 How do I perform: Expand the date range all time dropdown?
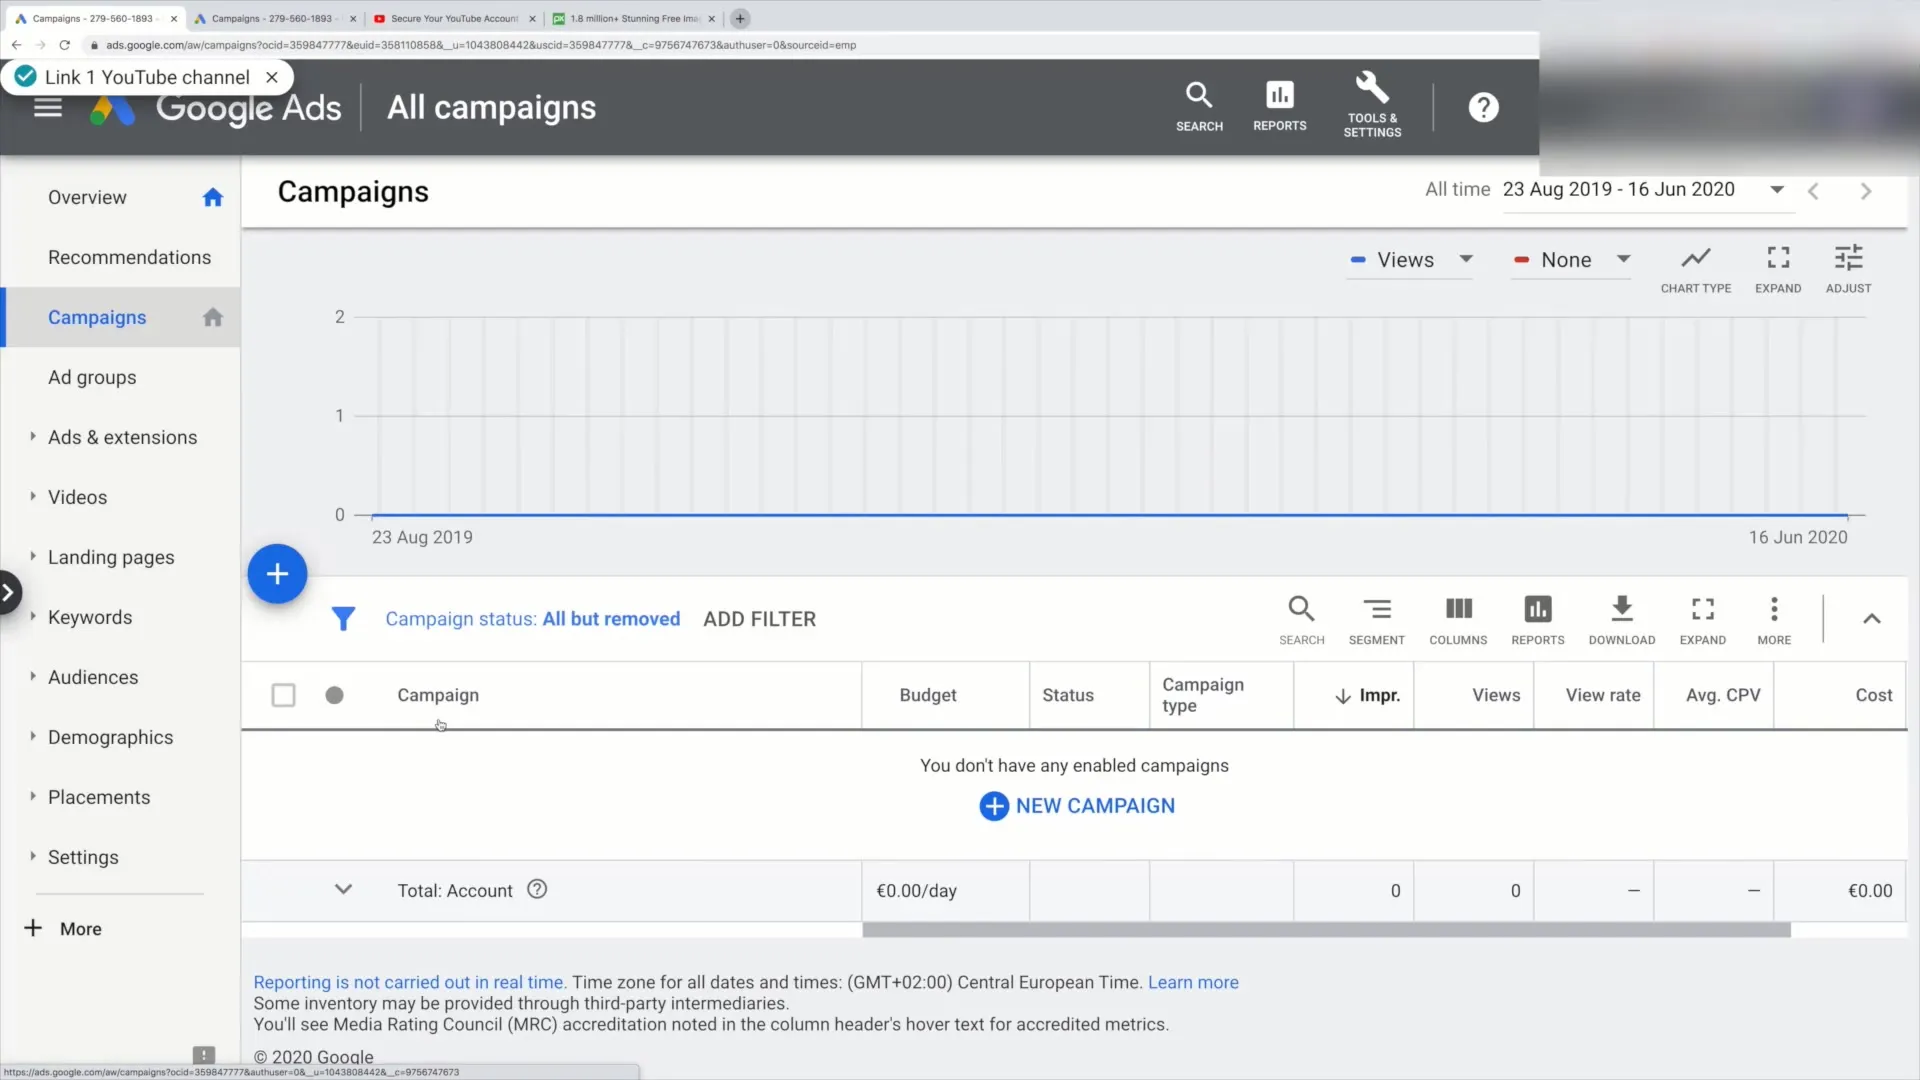point(1778,189)
